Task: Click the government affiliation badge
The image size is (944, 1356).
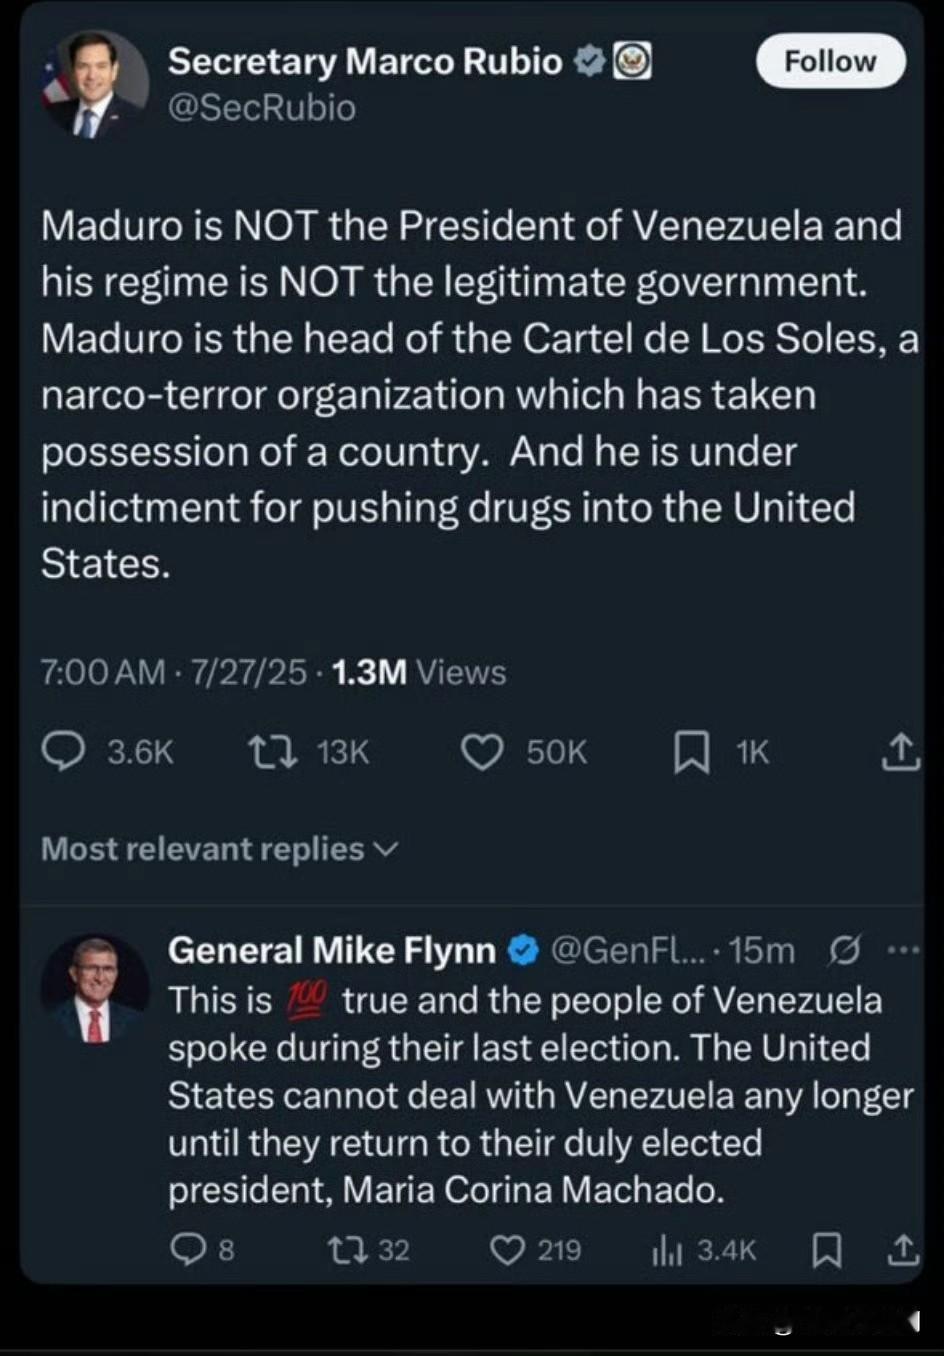Action: 632,62
